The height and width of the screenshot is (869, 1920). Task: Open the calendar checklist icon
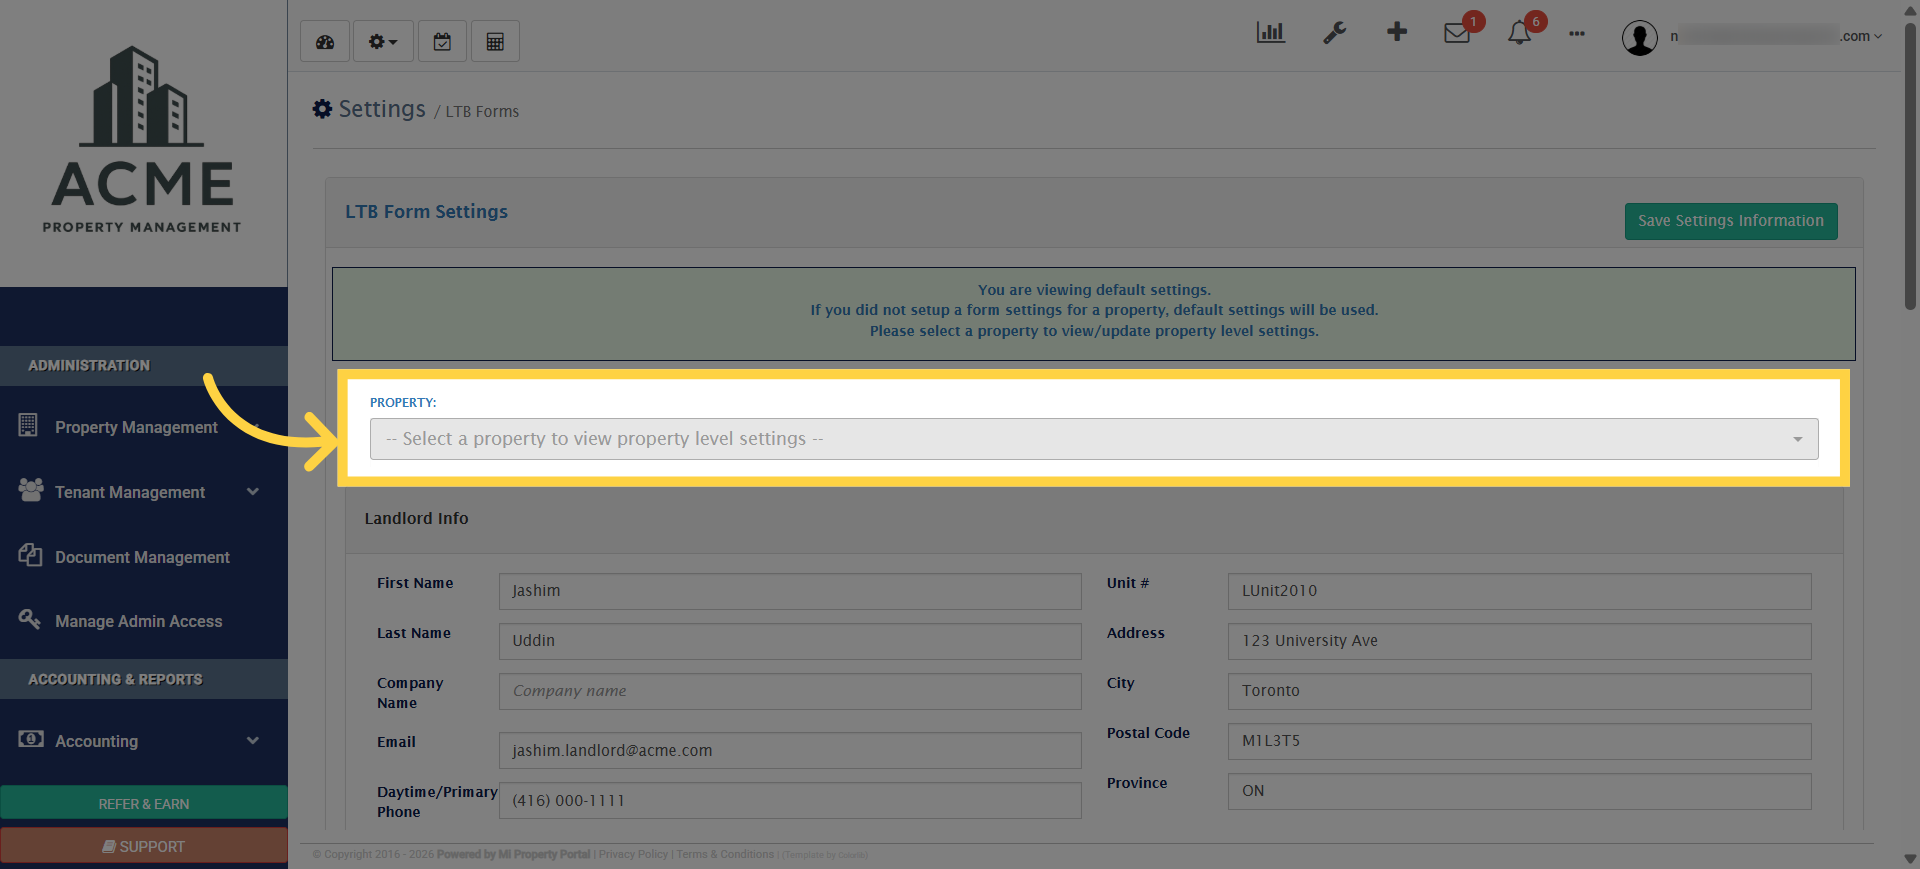pos(442,42)
